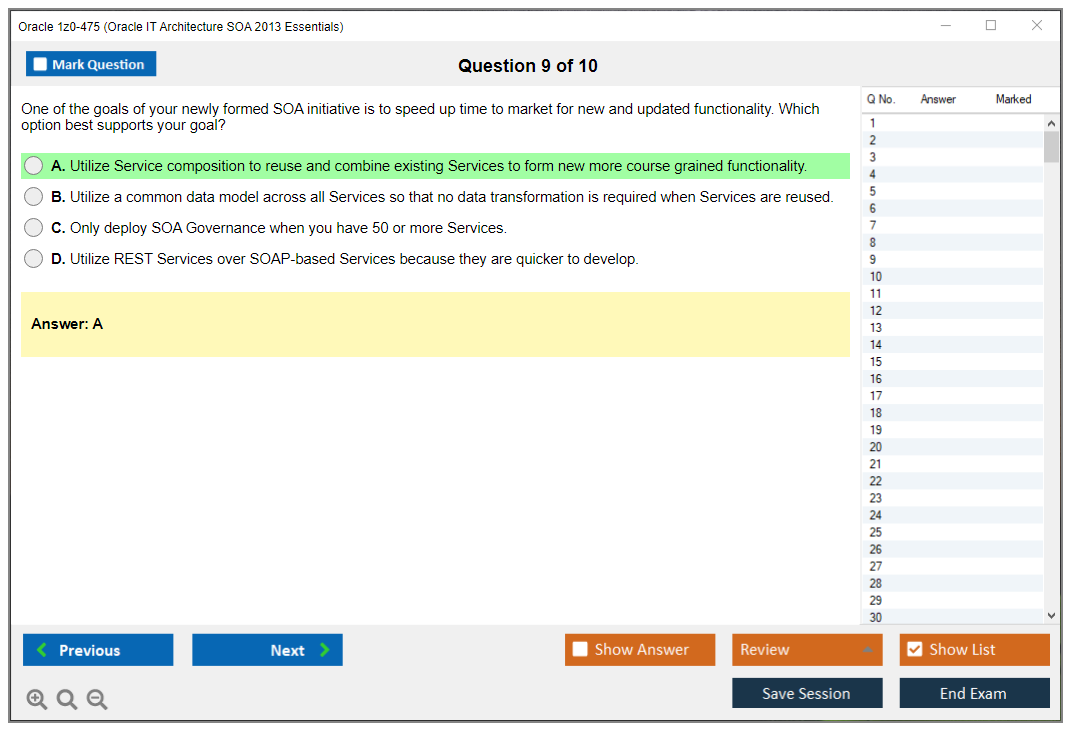Image resolution: width=1075 pixels, height=735 pixels.
Task: Click the zoom in magnifier icon
Action: (x=37, y=700)
